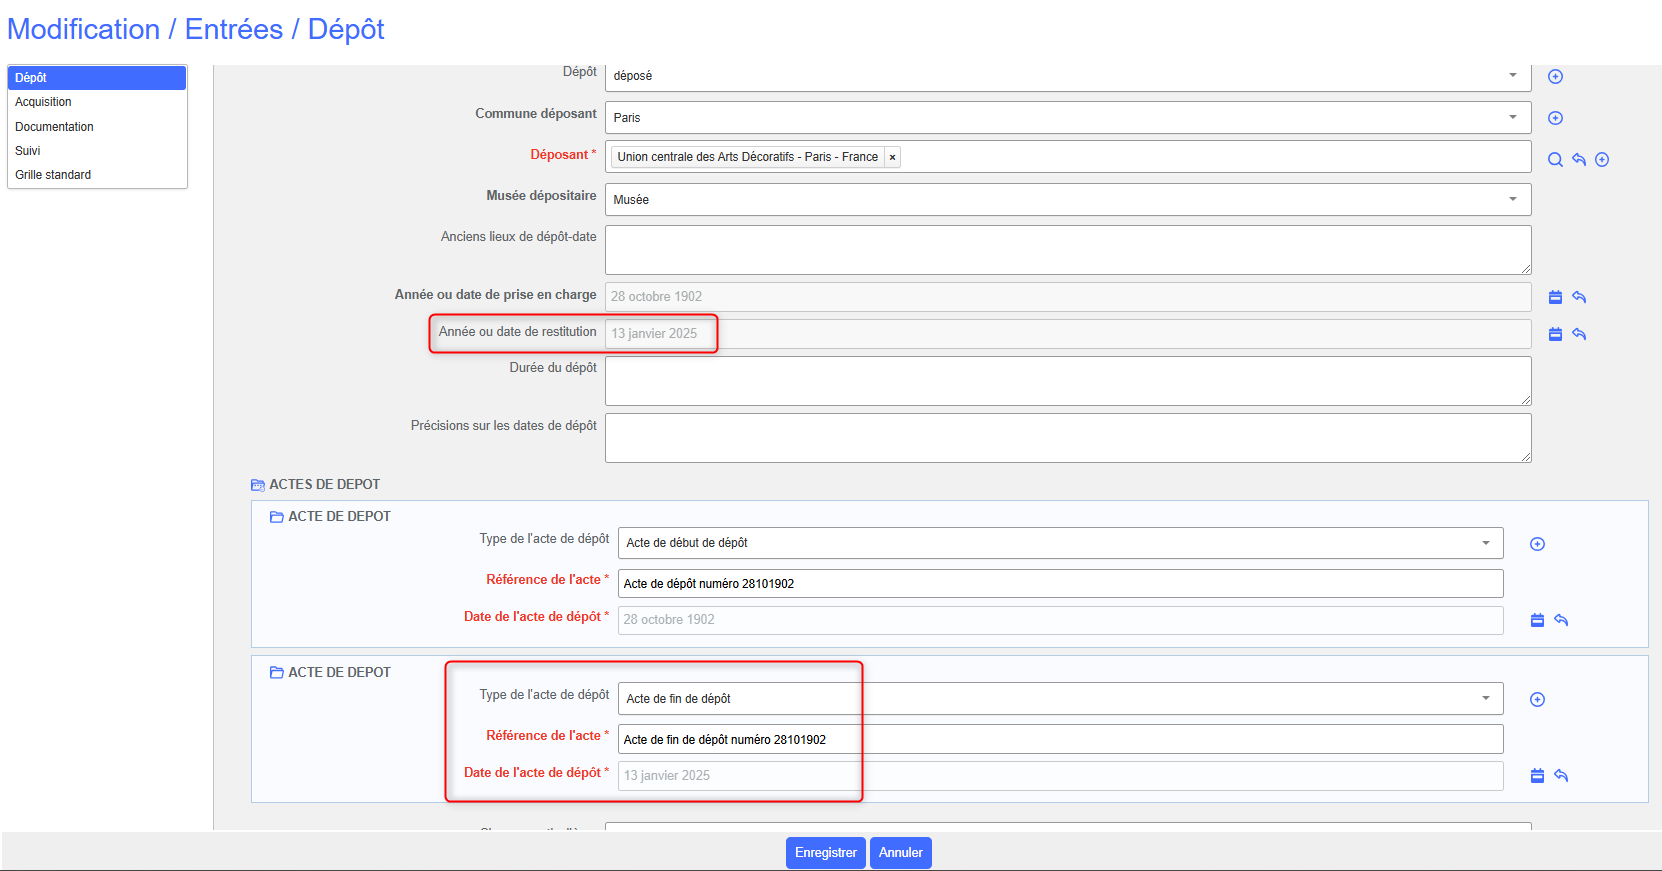Remove the Union centrale des Arts Décoratifs tag

tap(892, 157)
